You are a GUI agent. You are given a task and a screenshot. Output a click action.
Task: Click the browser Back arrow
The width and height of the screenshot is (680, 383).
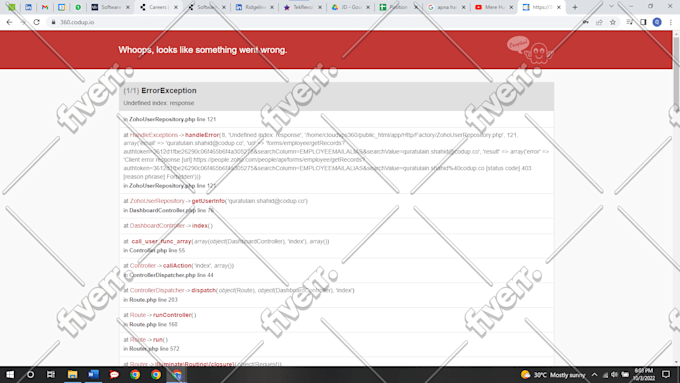pyautogui.click(x=9, y=22)
